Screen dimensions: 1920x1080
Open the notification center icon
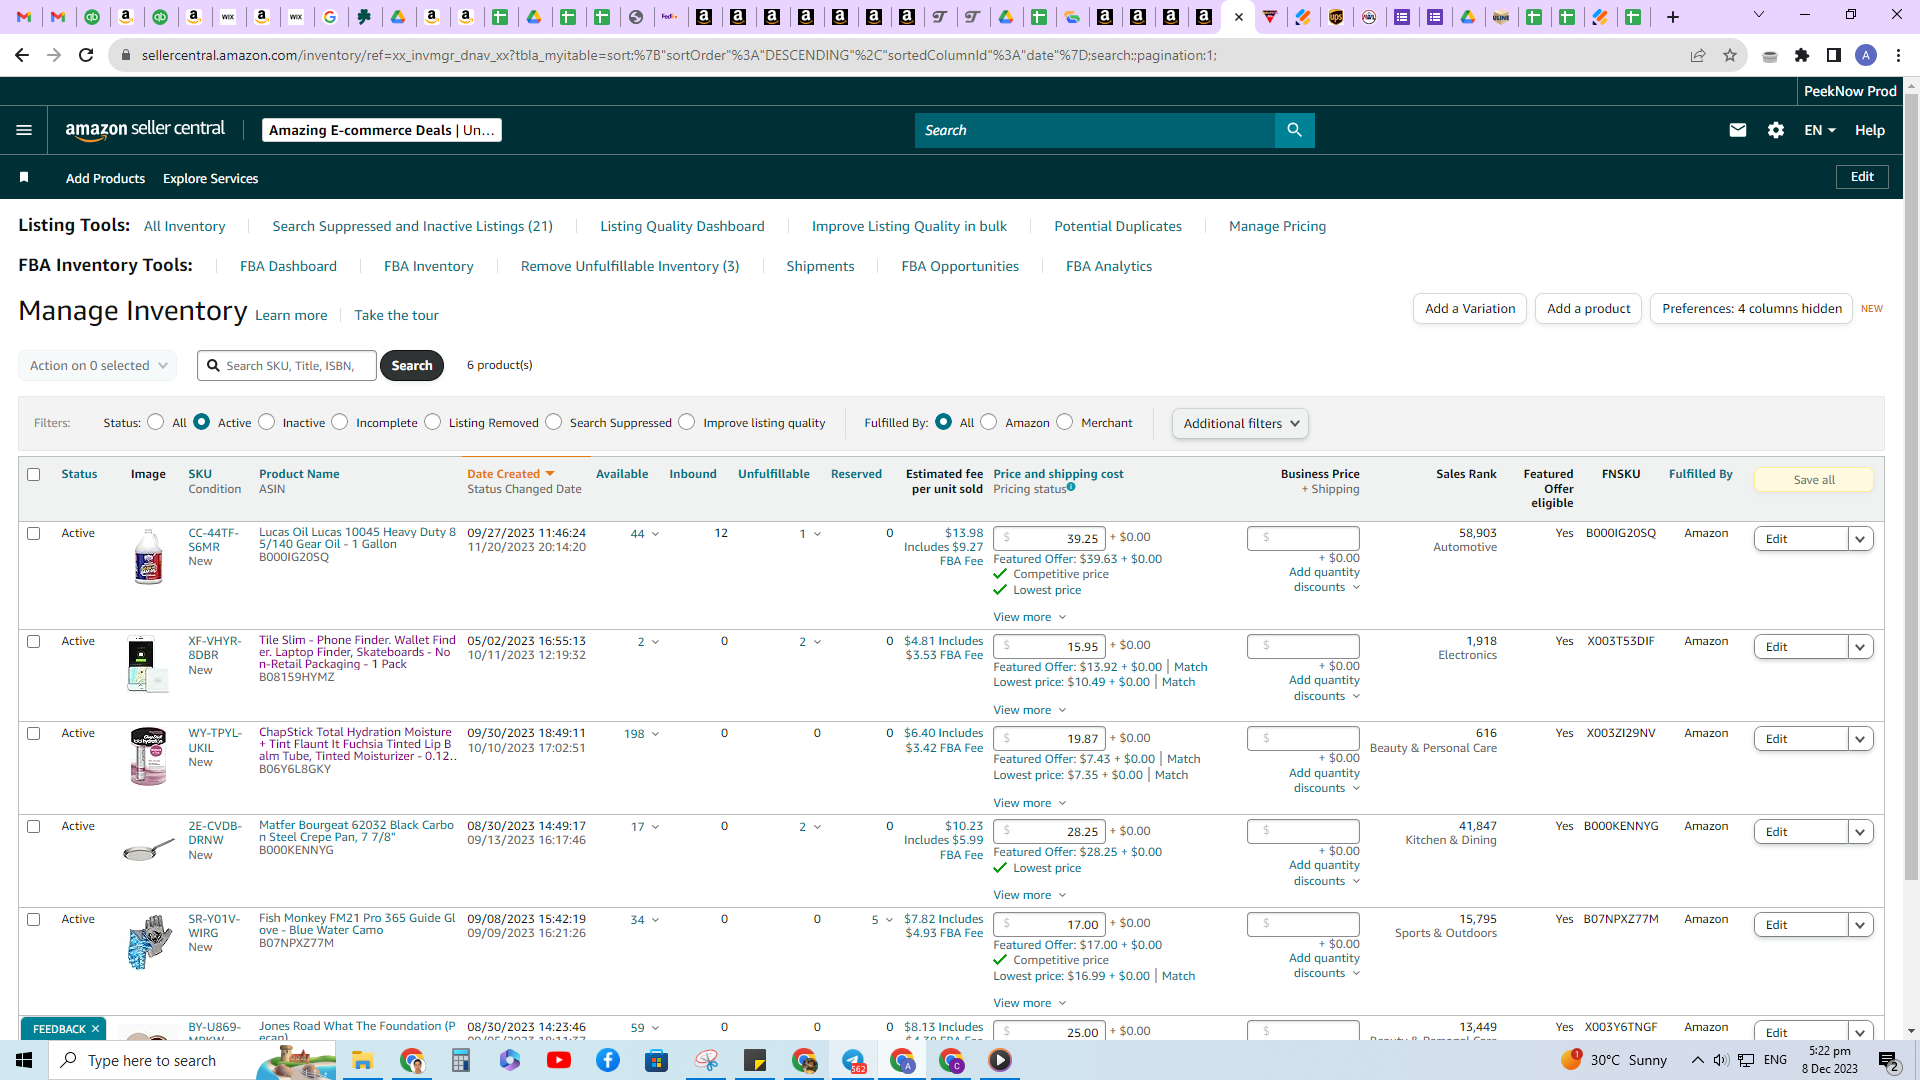pyautogui.click(x=1889, y=1061)
